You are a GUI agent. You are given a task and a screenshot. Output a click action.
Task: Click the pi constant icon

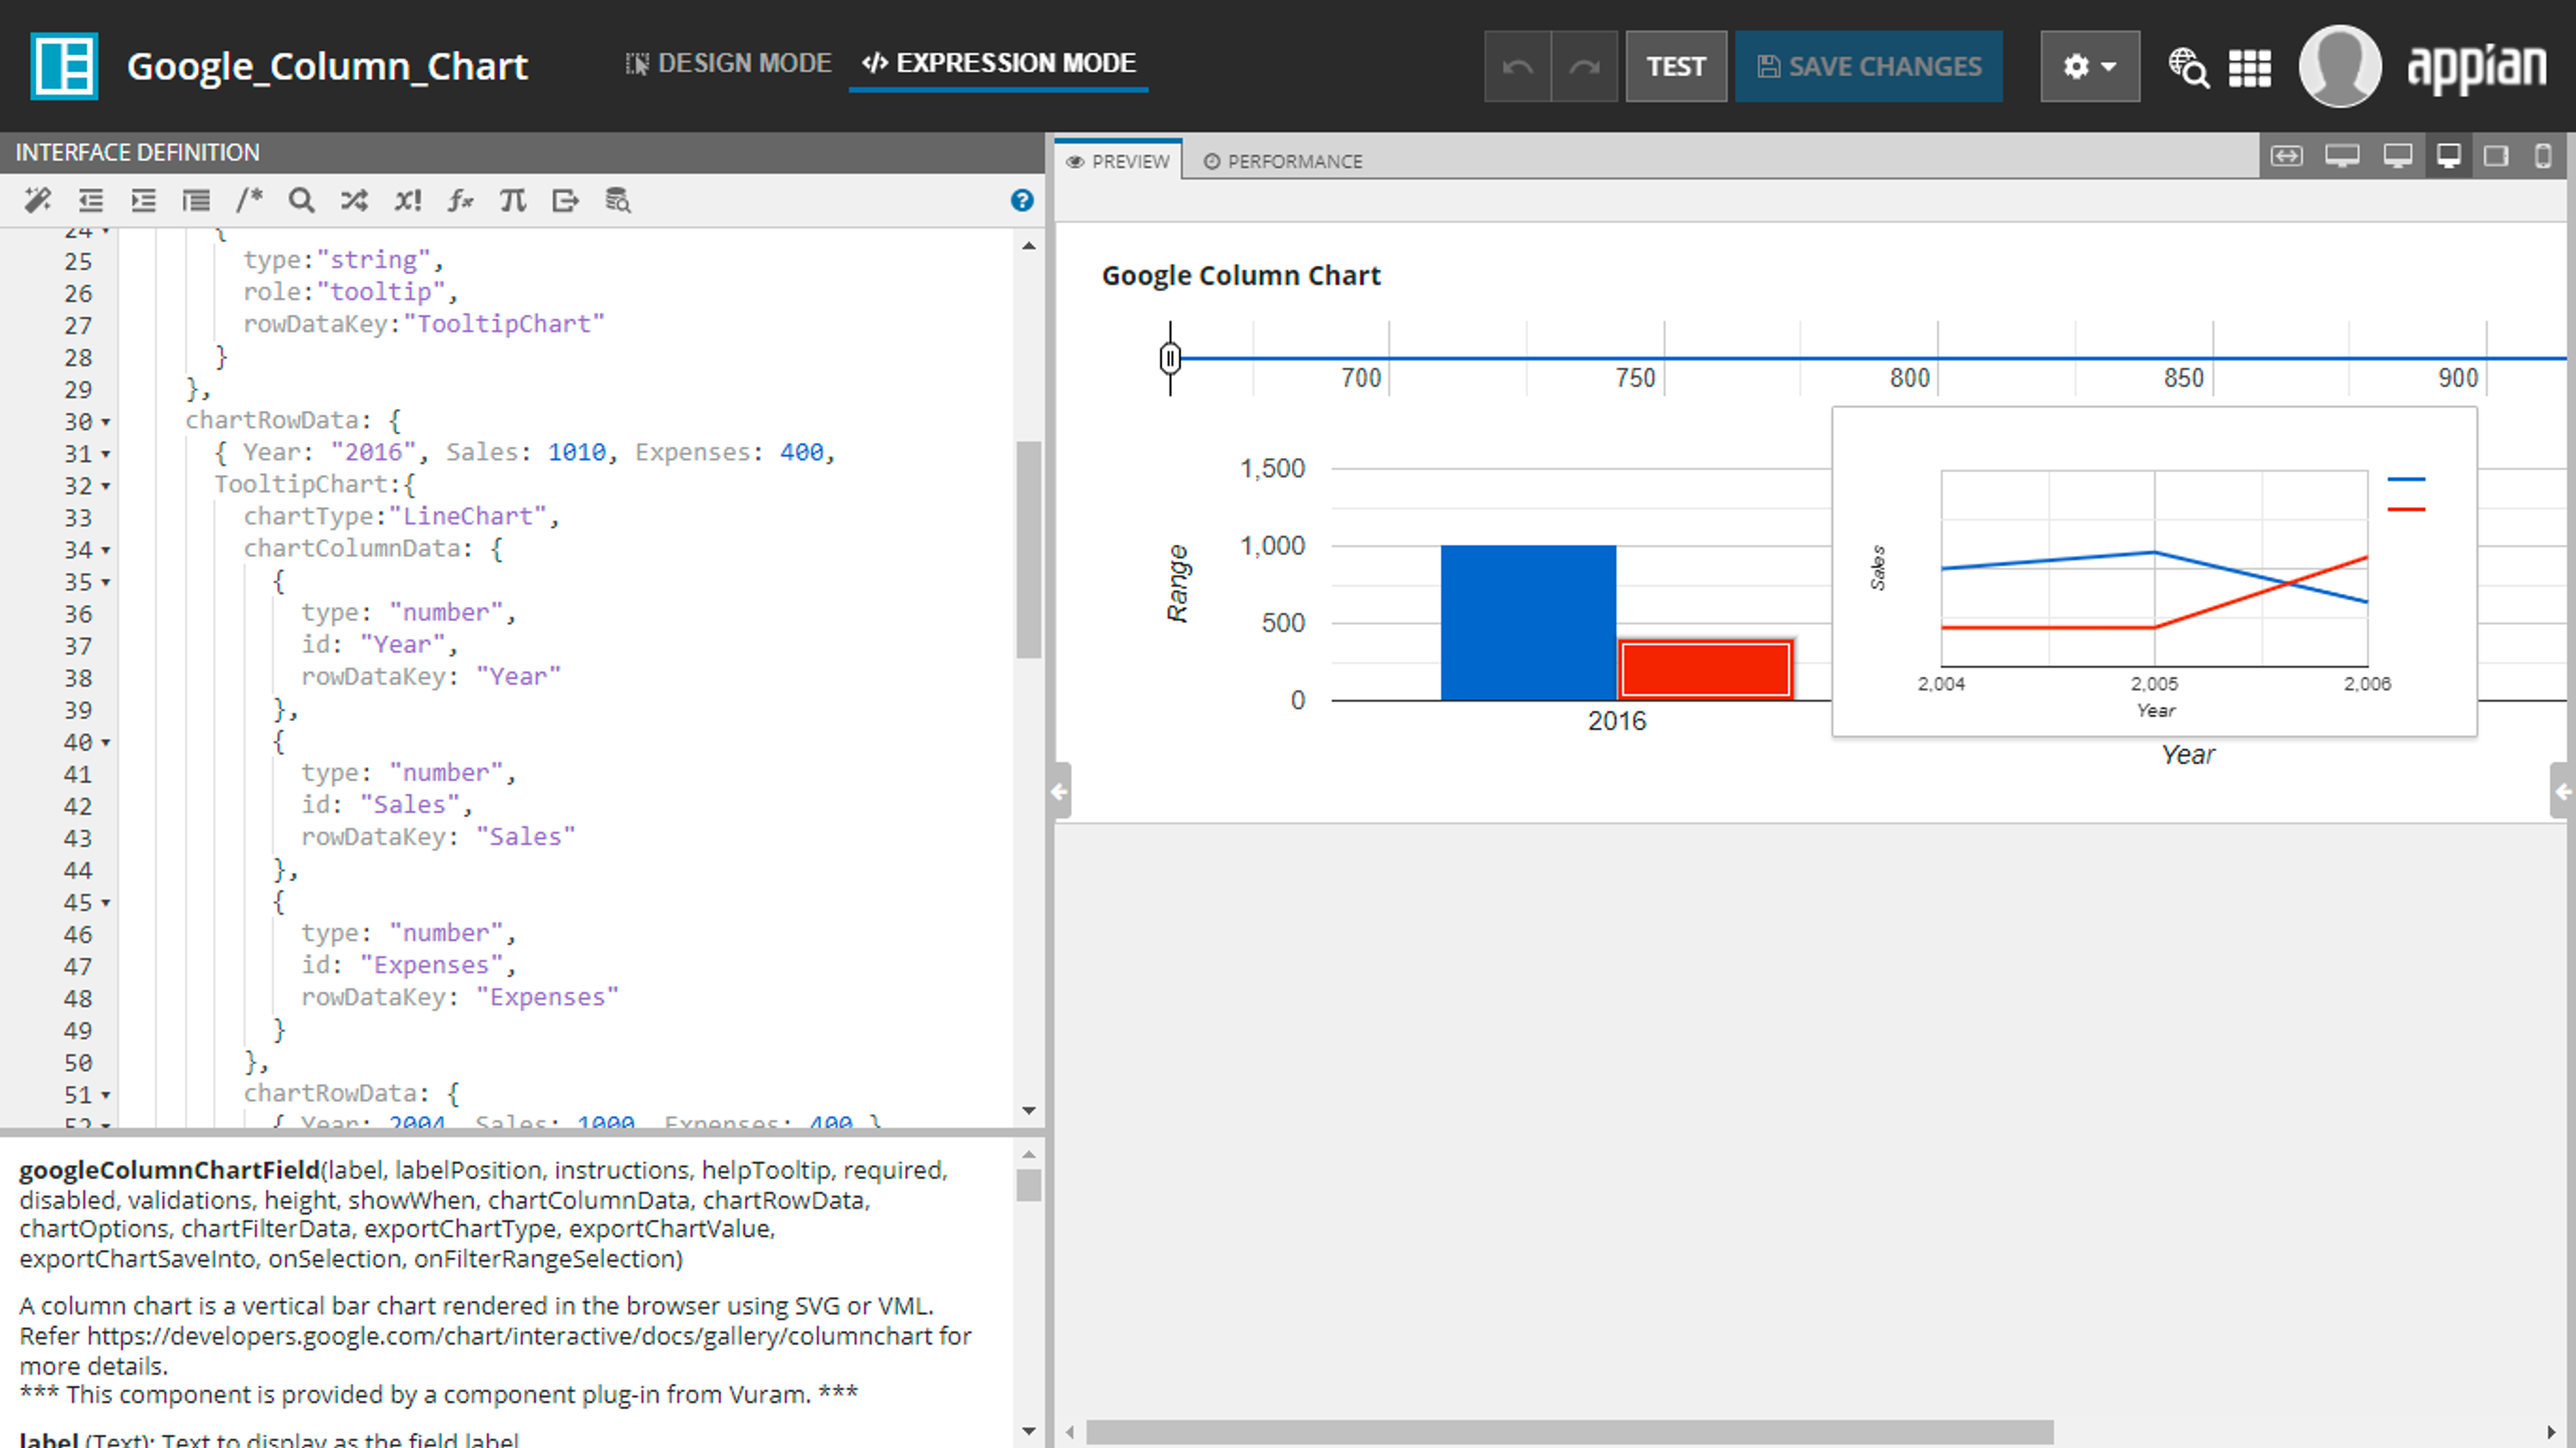point(513,201)
